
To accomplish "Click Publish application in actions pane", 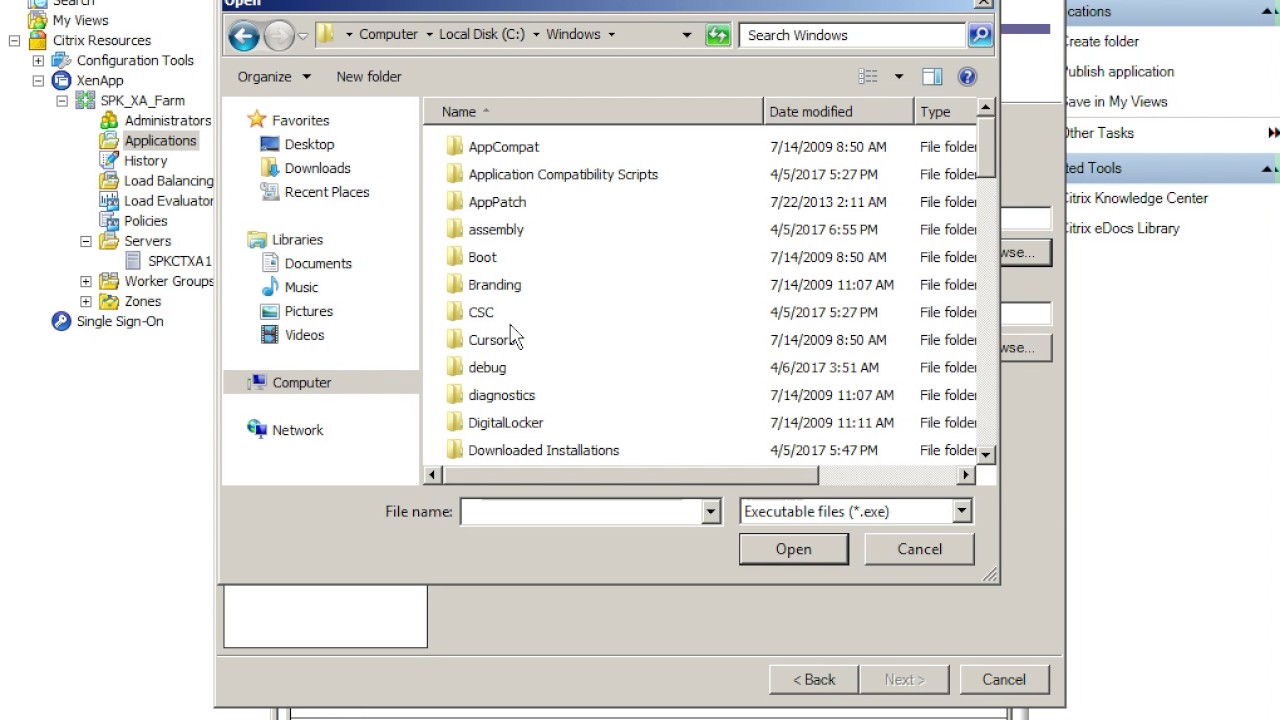I will [x=1117, y=71].
